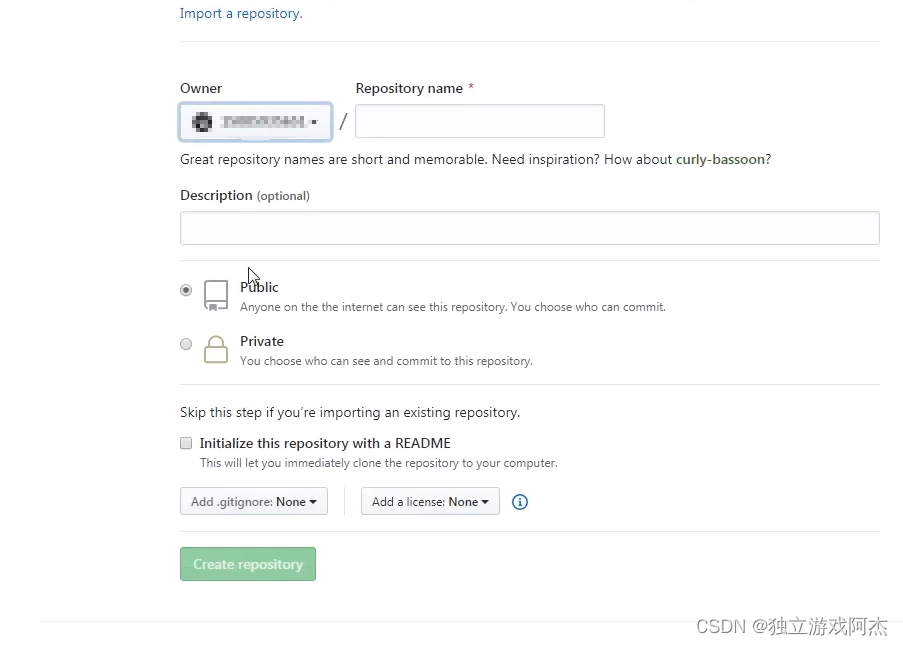Click the Public repository book icon
This screenshot has height=645, width=903.
216,295
